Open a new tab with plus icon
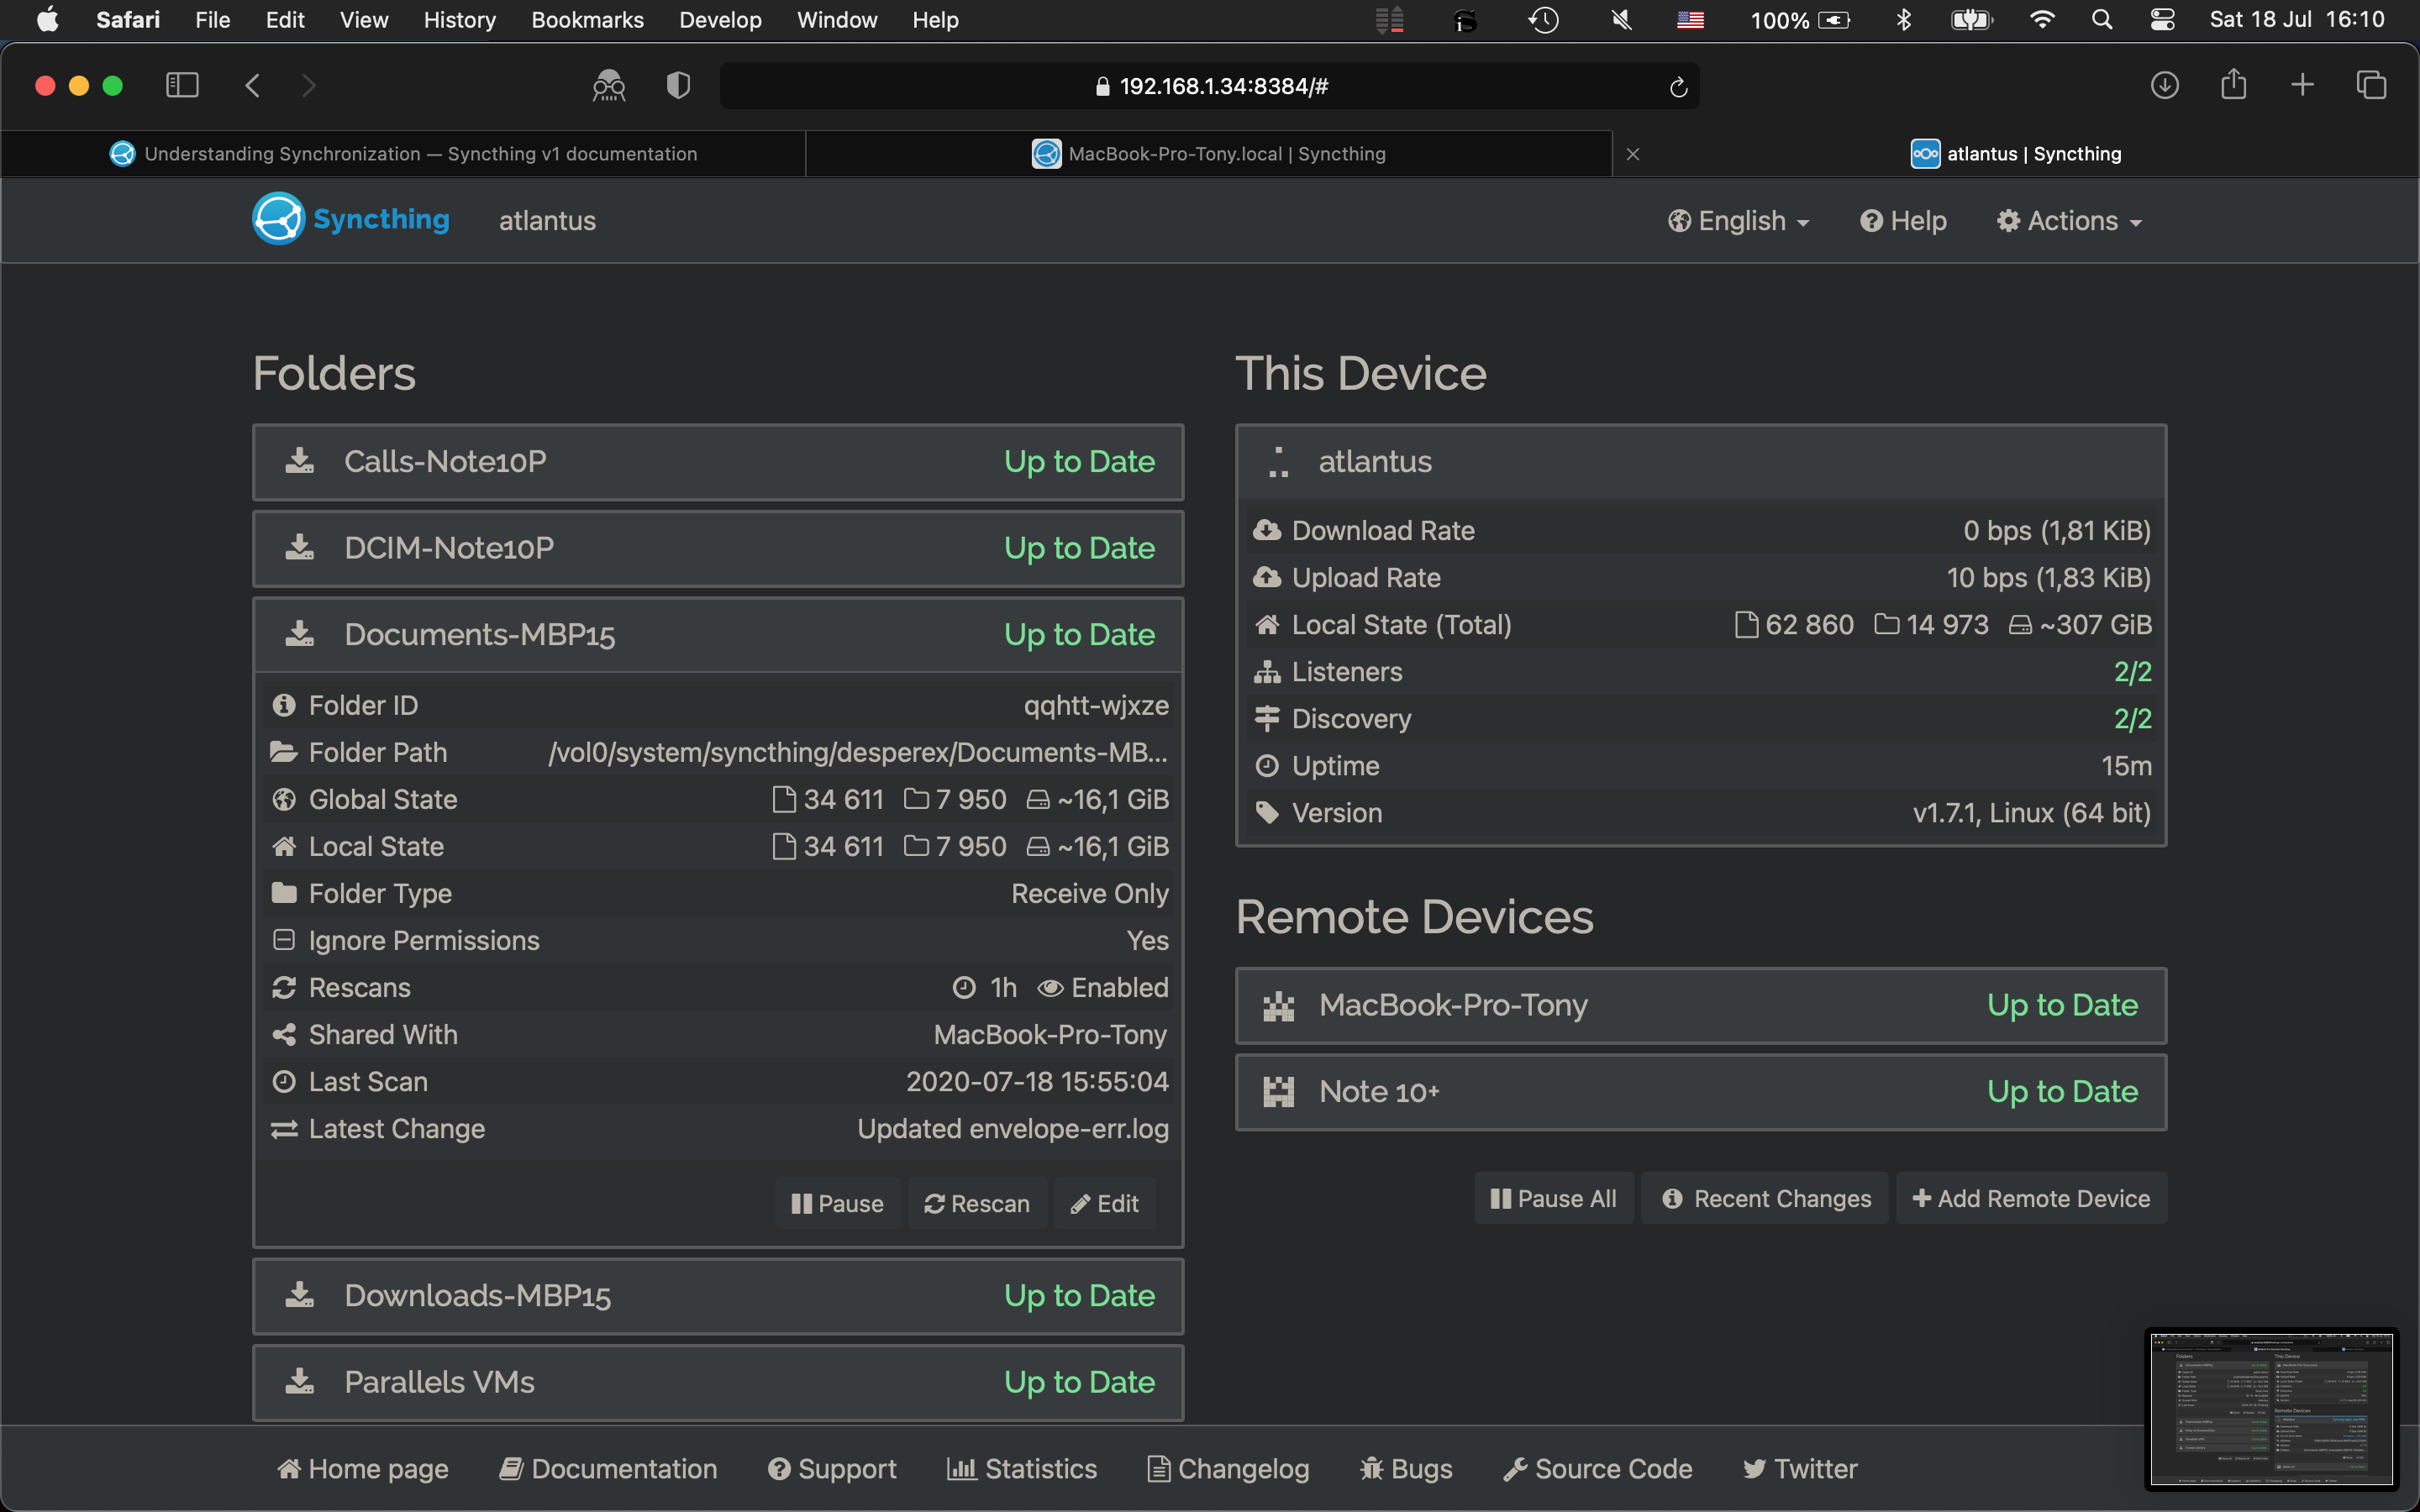The width and height of the screenshot is (2420, 1512). click(2302, 86)
